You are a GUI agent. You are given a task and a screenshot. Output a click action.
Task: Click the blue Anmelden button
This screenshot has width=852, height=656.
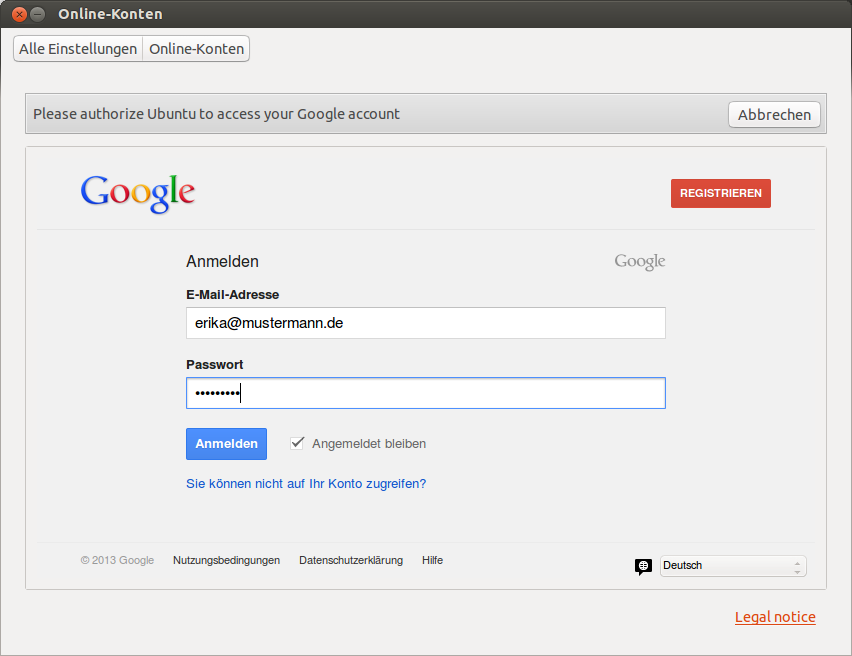pyautogui.click(x=226, y=444)
